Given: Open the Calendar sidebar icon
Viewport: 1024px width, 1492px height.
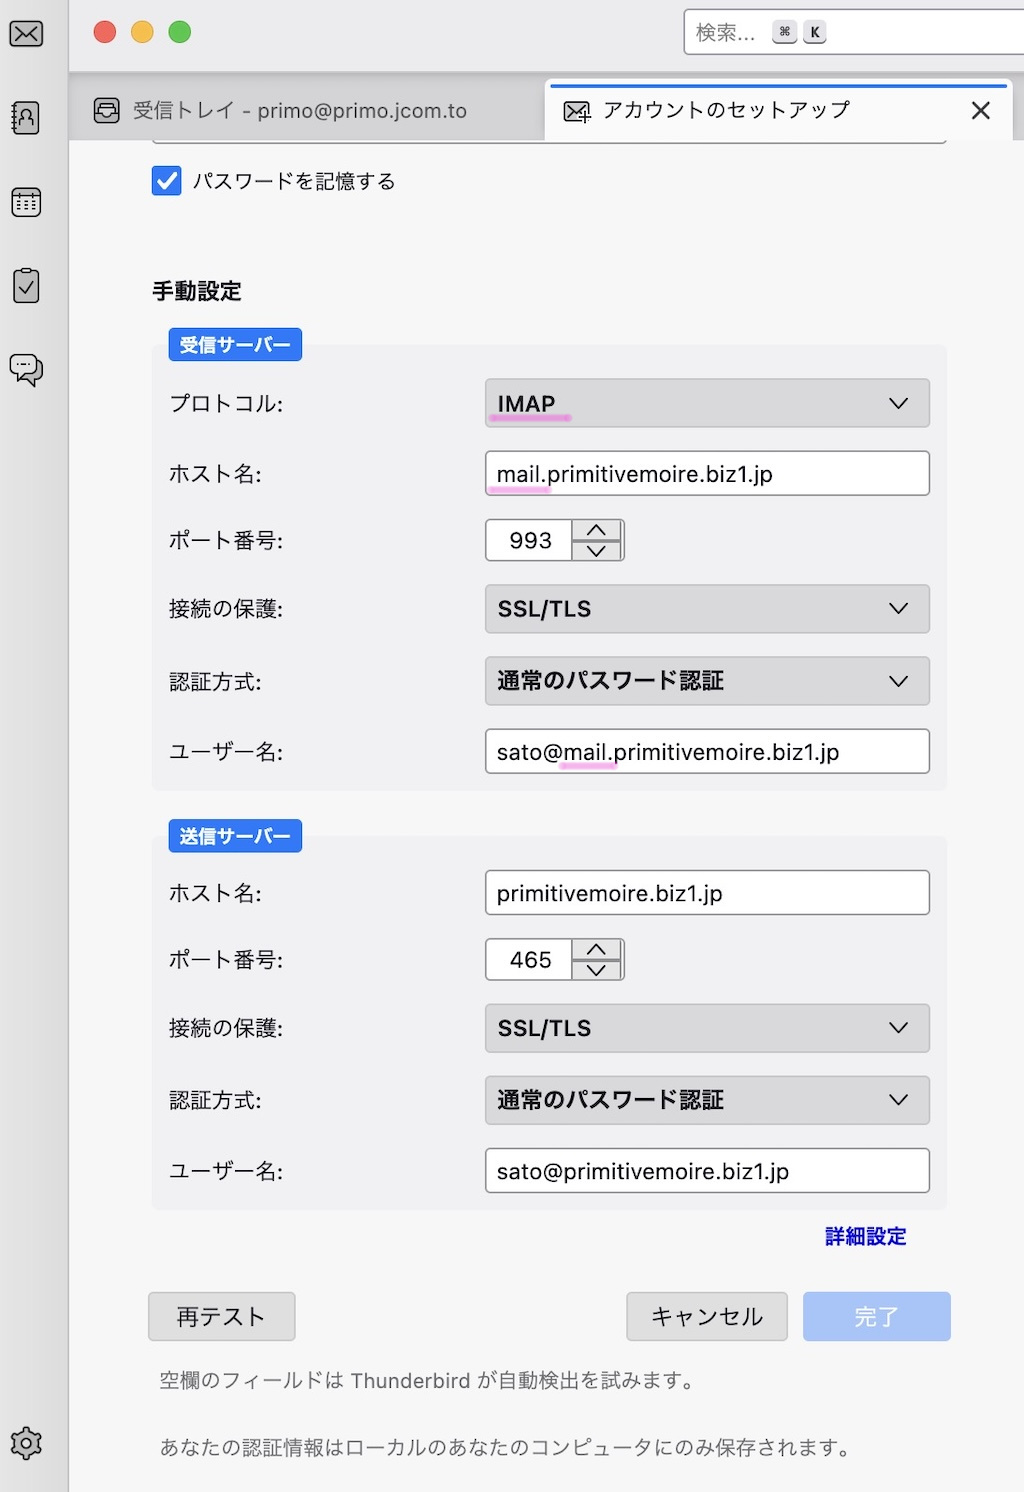Looking at the screenshot, I should click(26, 202).
